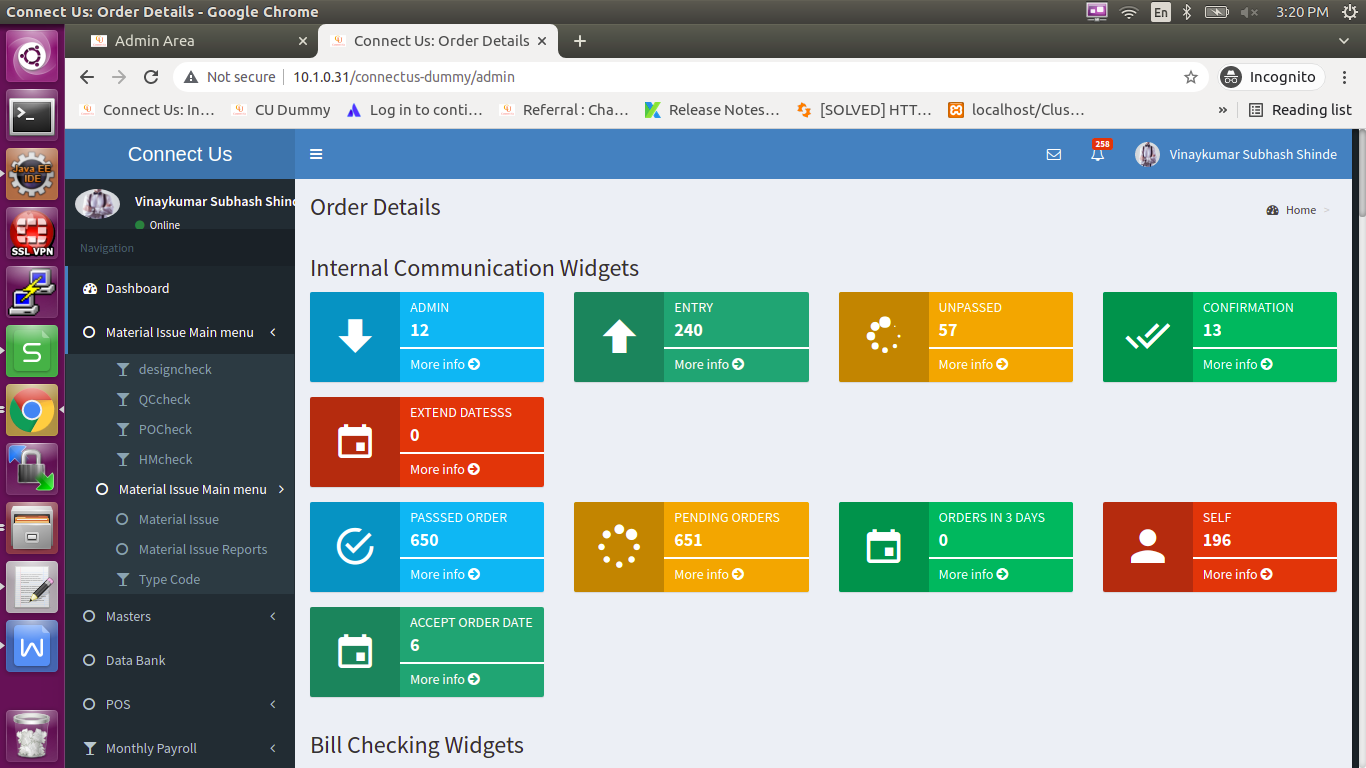Click the filter icon beside POCheck
This screenshot has height=768, width=1366.
123,429
